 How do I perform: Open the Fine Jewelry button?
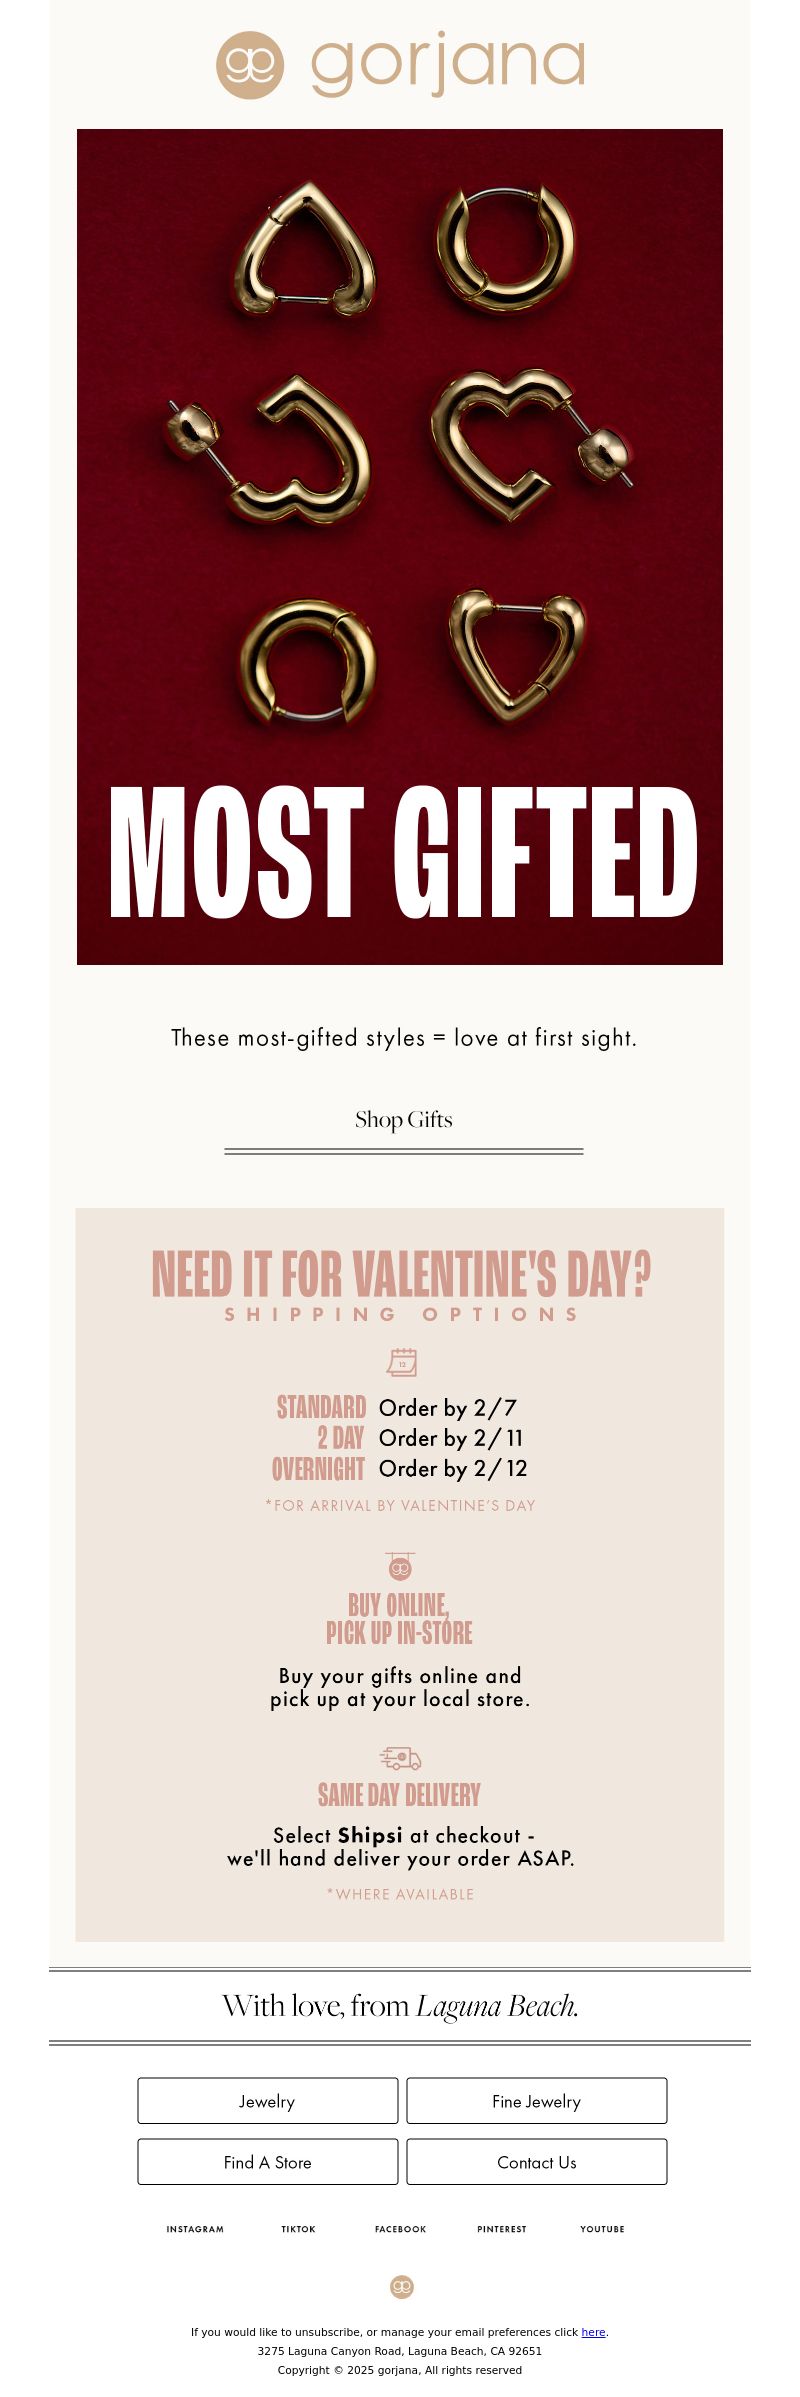point(537,2100)
